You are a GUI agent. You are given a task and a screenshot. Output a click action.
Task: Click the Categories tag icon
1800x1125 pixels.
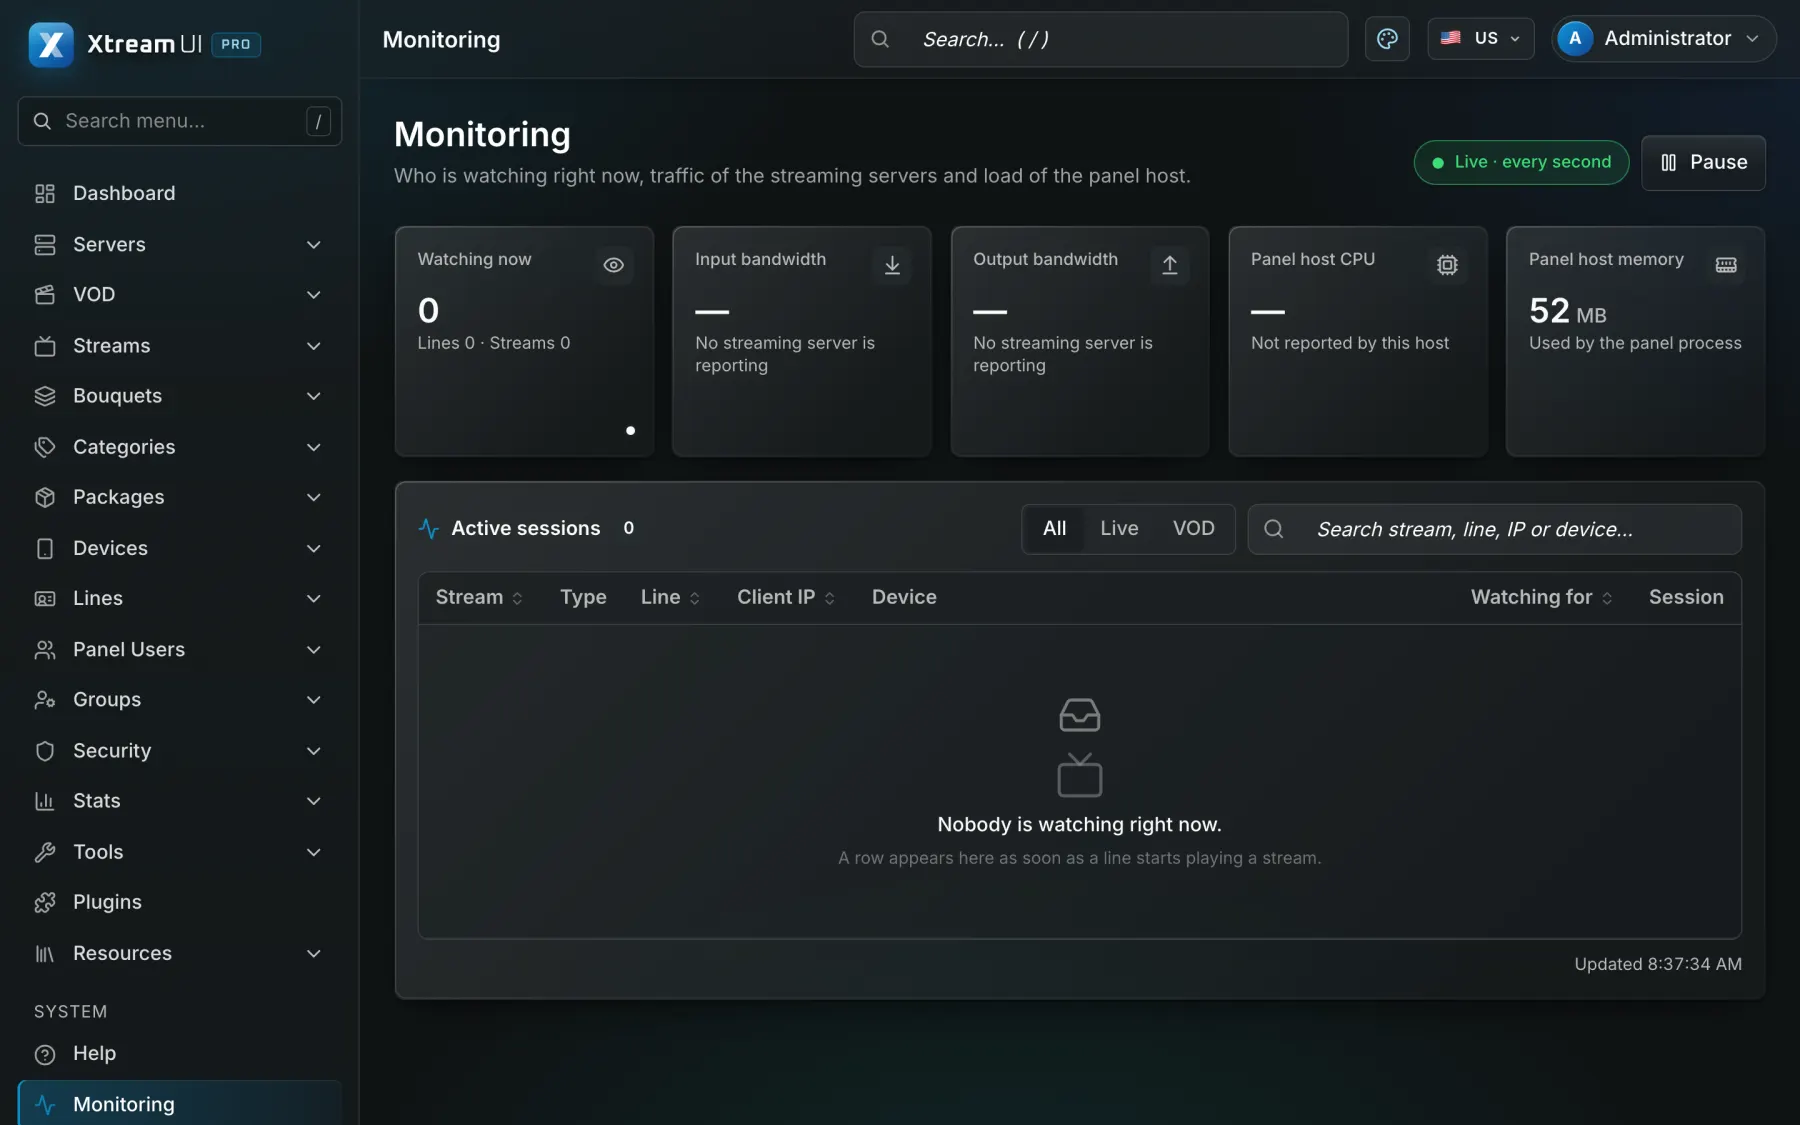[x=45, y=447]
